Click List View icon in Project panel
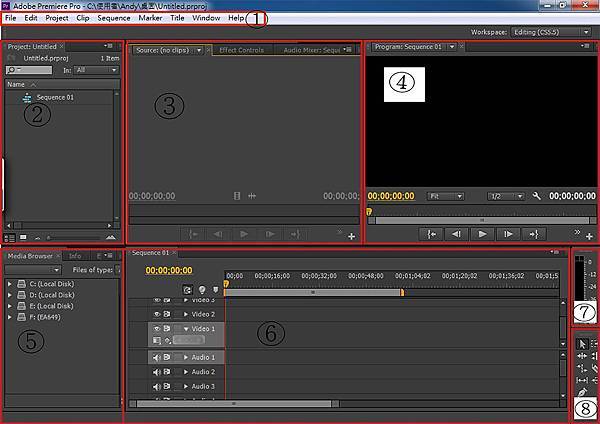 [x=10, y=238]
